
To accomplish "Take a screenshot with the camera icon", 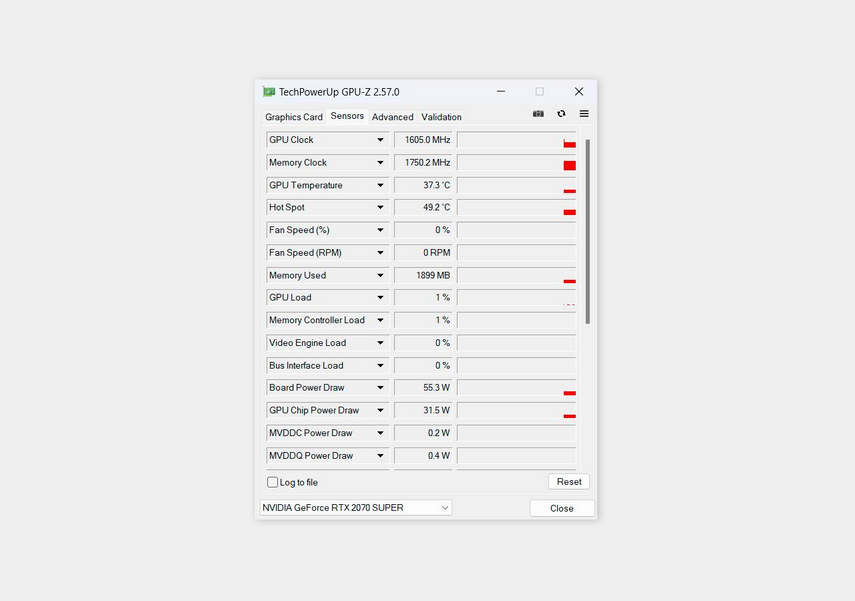I will point(538,113).
